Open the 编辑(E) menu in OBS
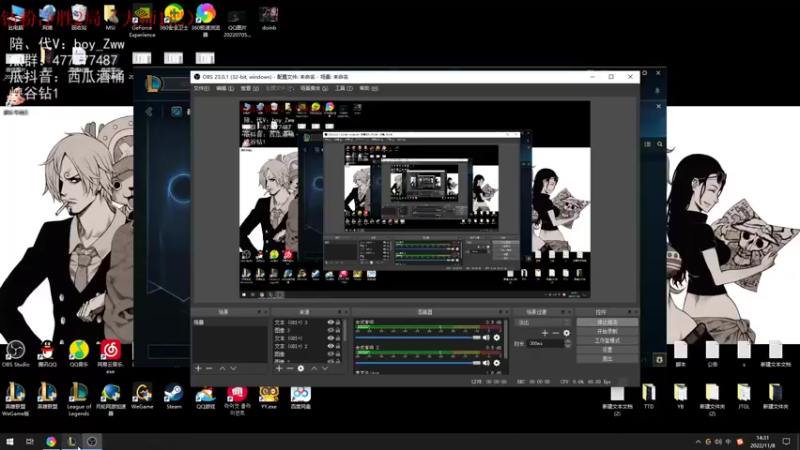Image resolution: width=800 pixels, height=450 pixels. click(225, 88)
